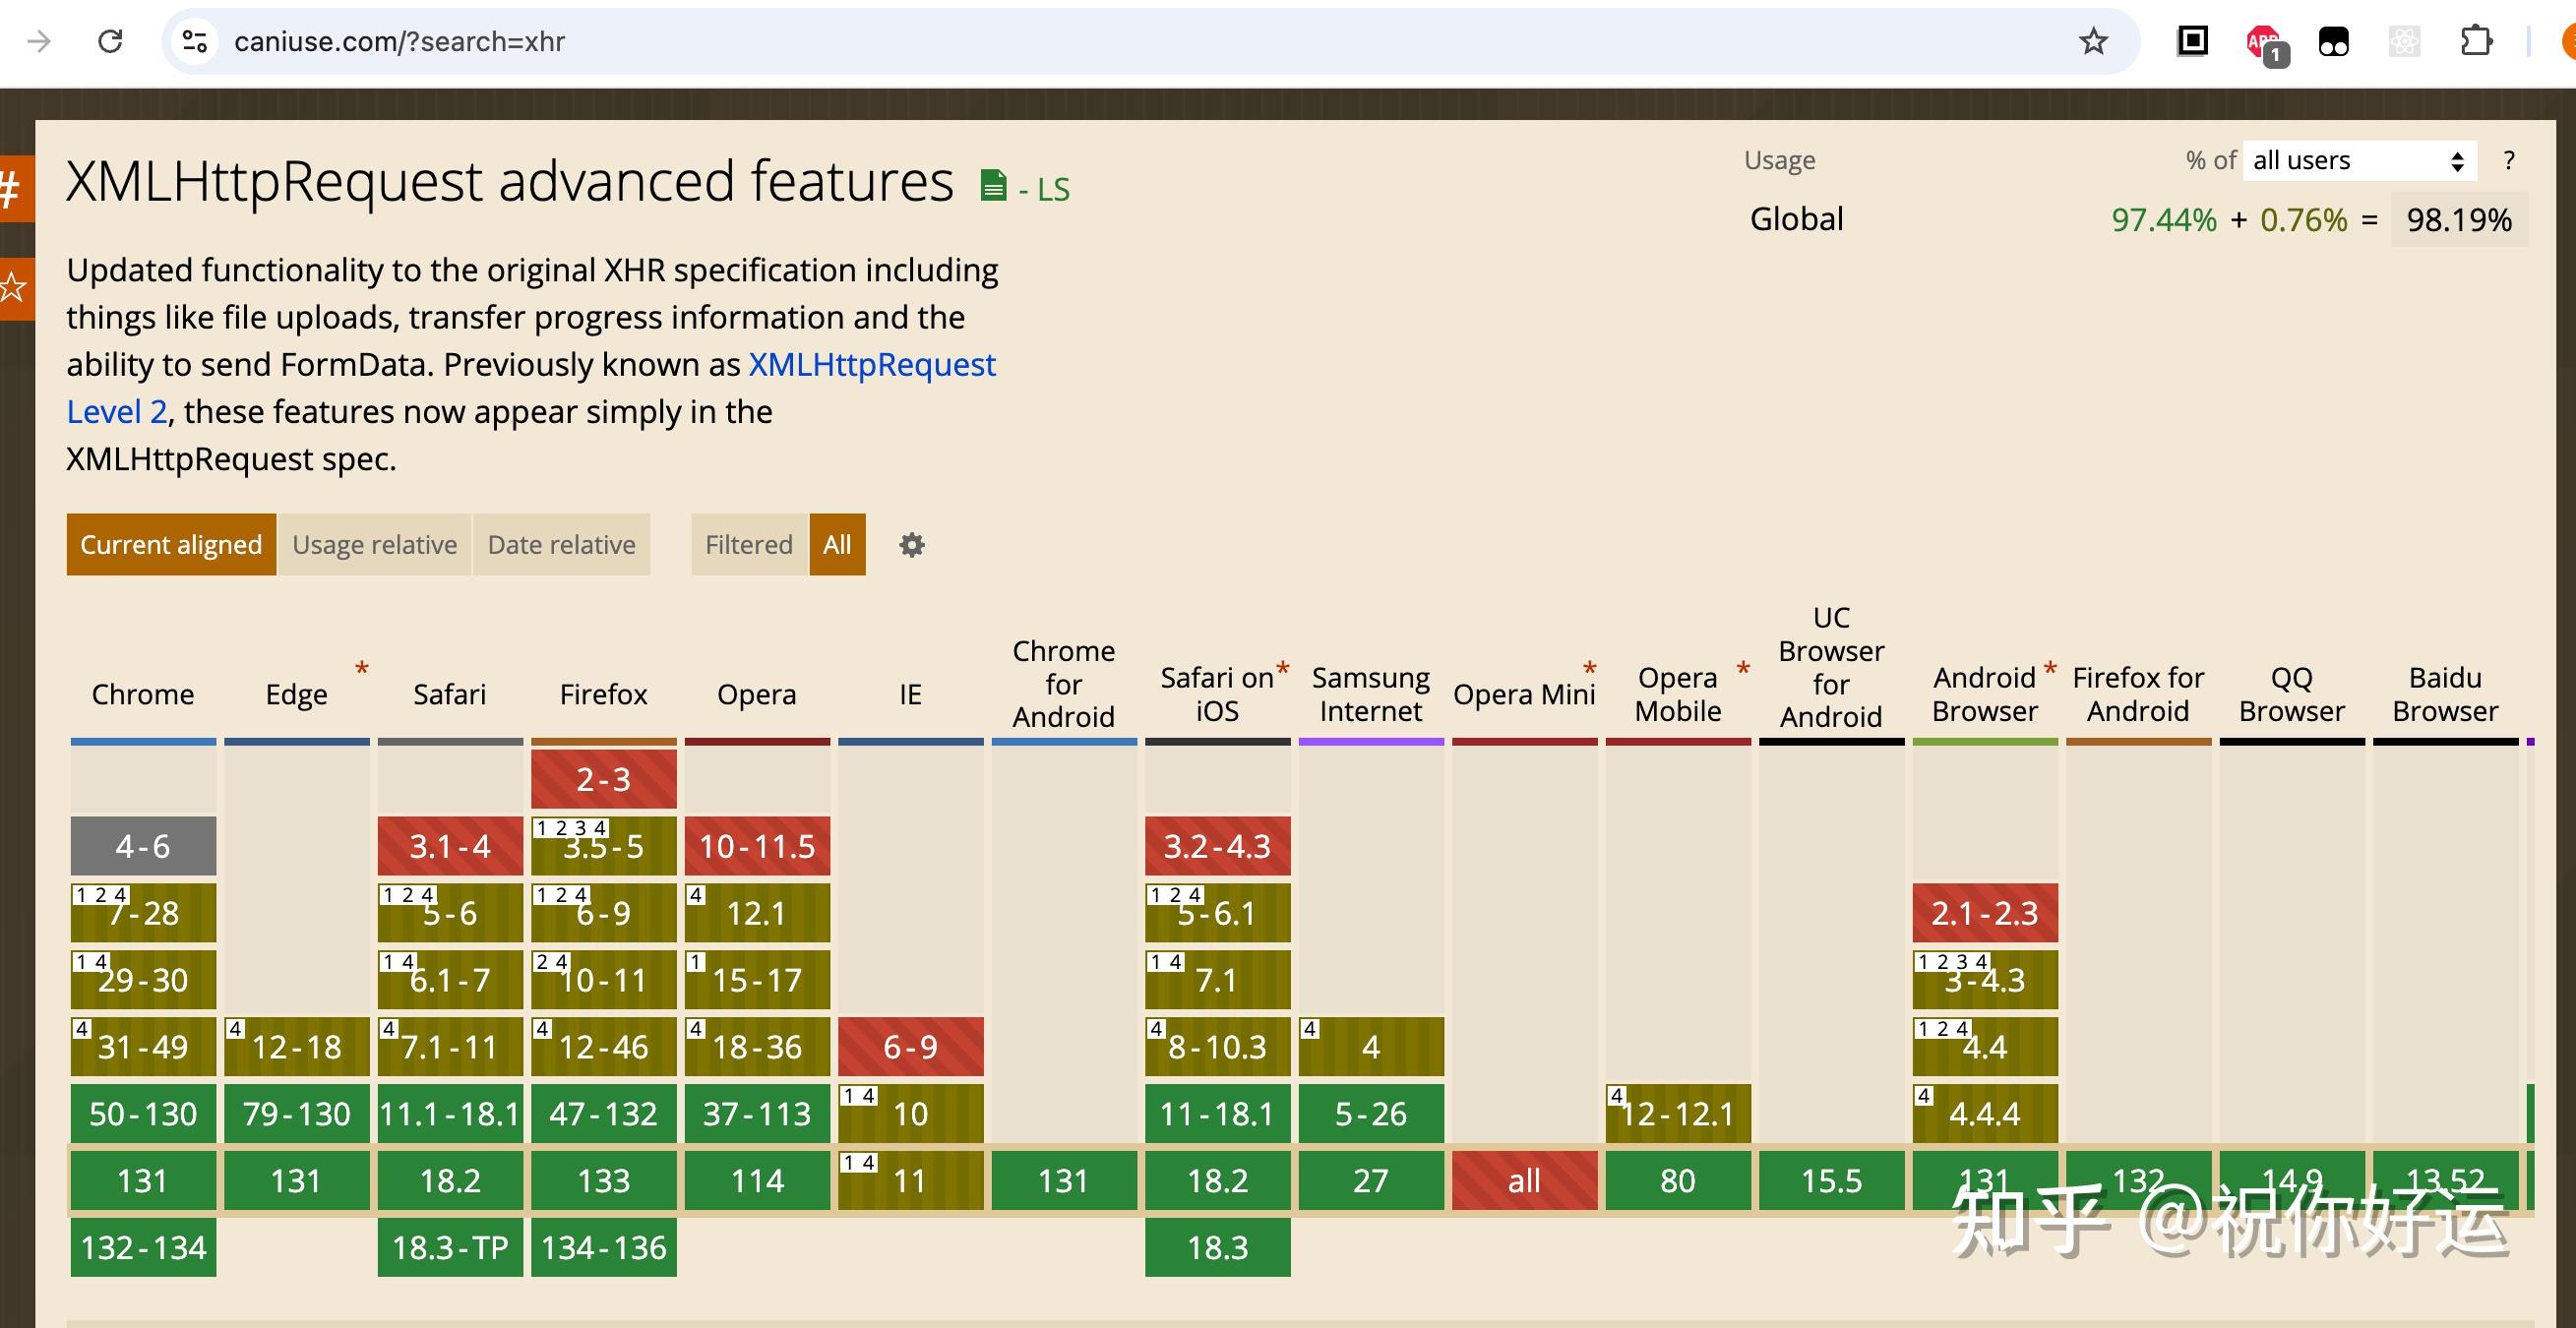Open the 'all users' usage dropdown
Viewport: 2576px width, 1328px height.
tap(2358, 161)
